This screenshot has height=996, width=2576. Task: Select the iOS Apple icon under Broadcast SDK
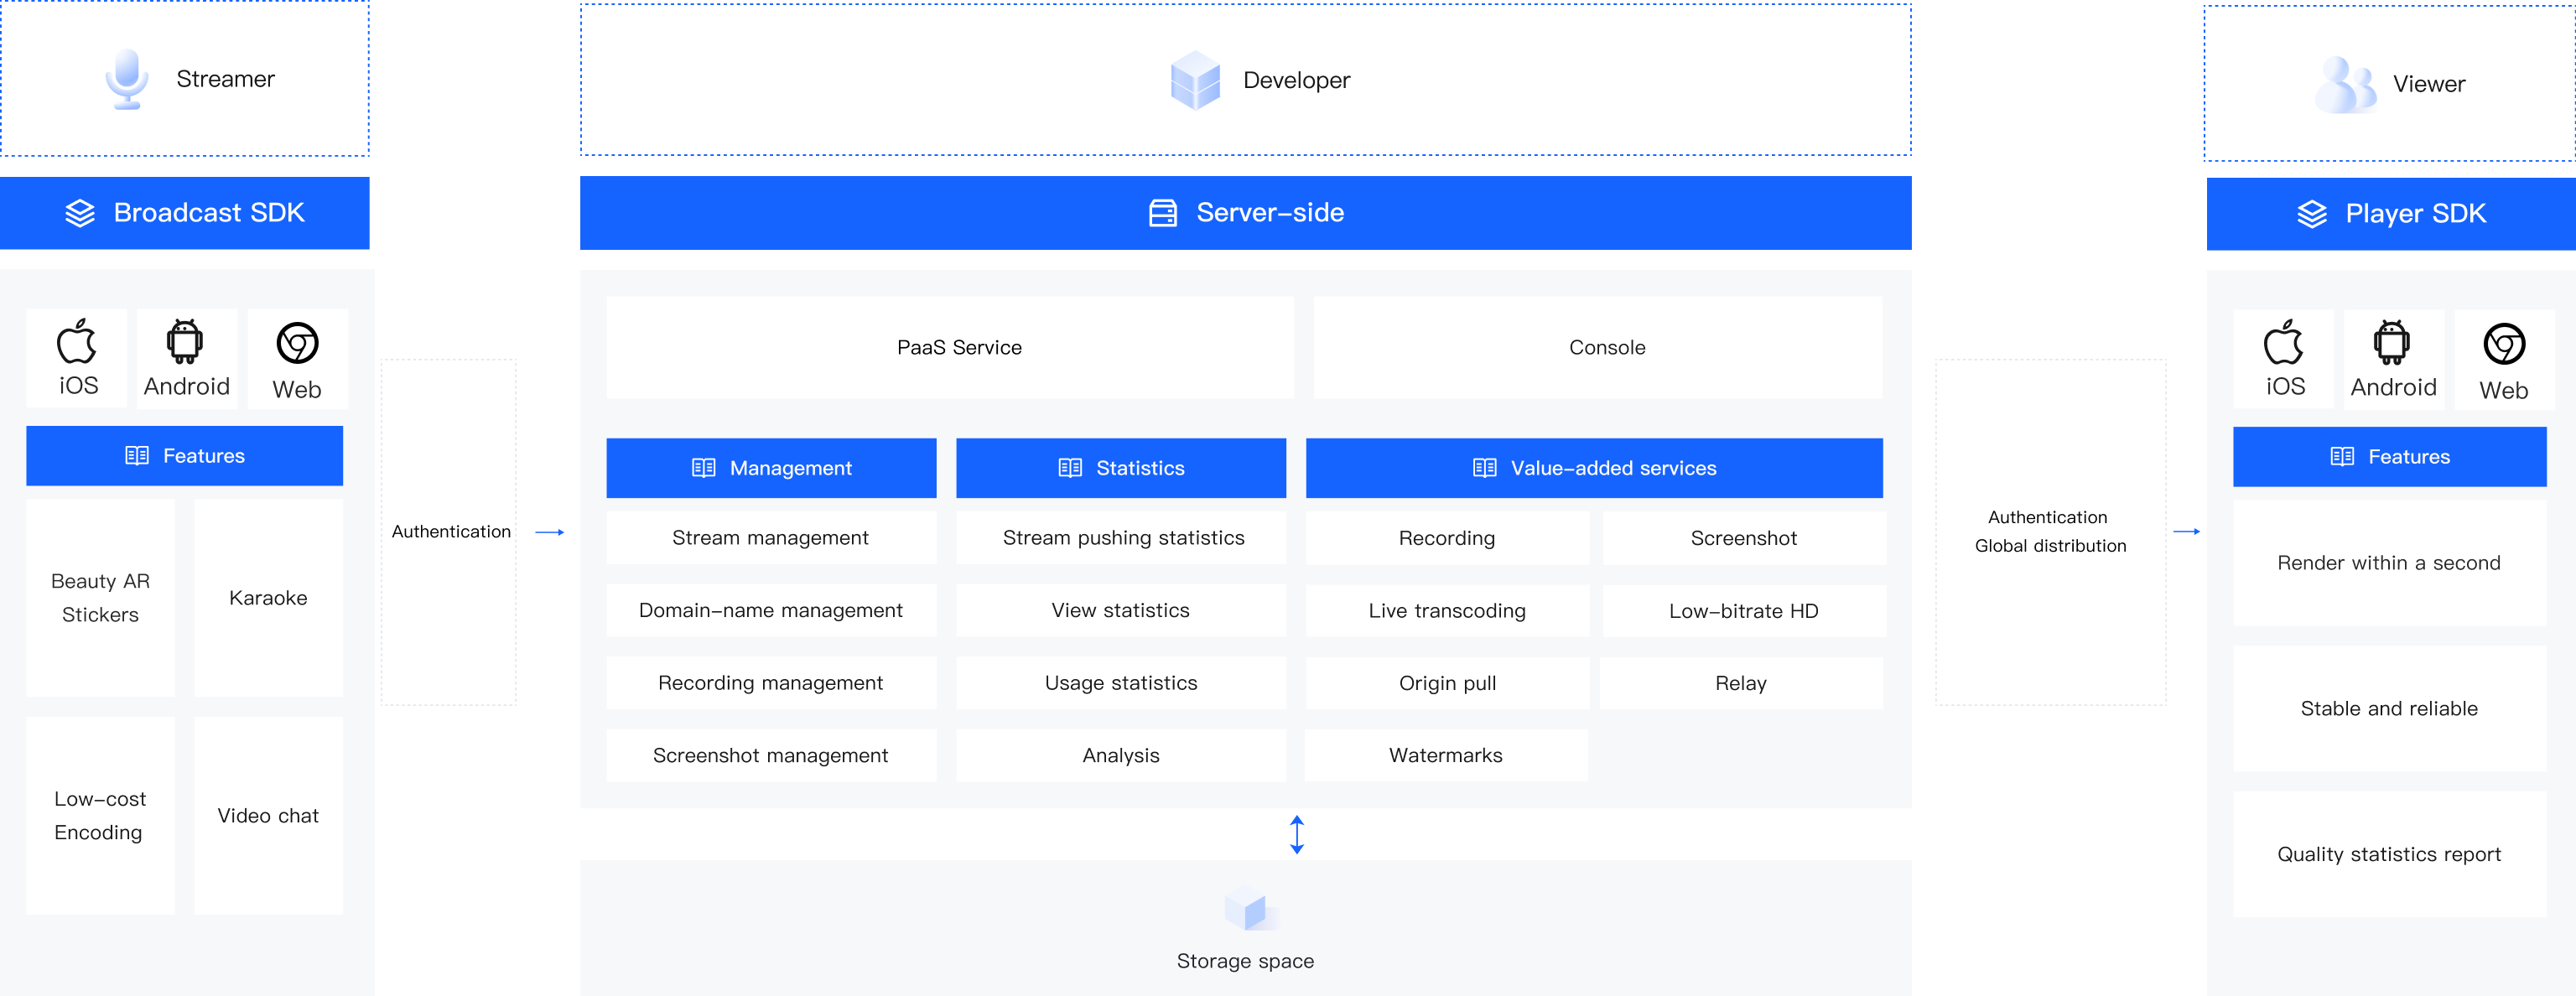pyautogui.click(x=77, y=343)
